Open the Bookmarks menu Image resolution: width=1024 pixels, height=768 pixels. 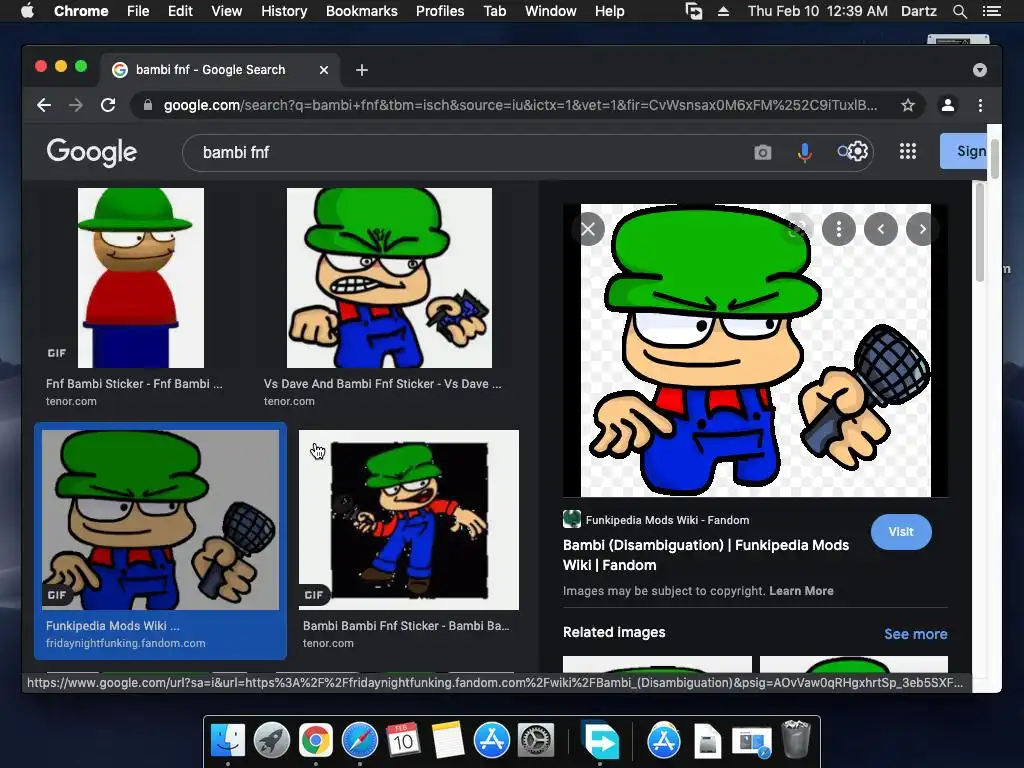click(x=362, y=11)
